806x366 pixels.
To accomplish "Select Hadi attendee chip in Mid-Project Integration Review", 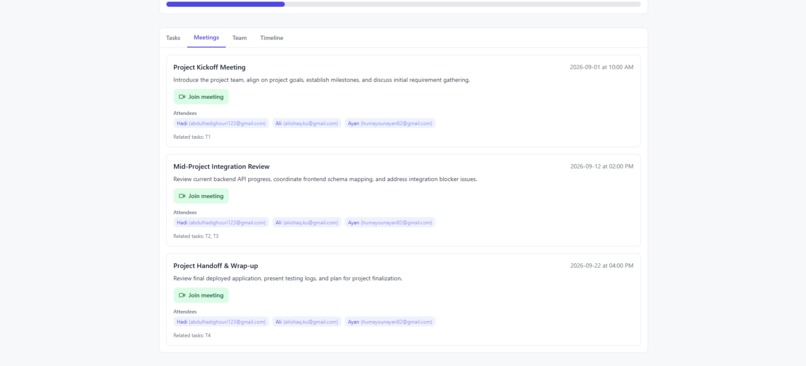I will point(221,223).
